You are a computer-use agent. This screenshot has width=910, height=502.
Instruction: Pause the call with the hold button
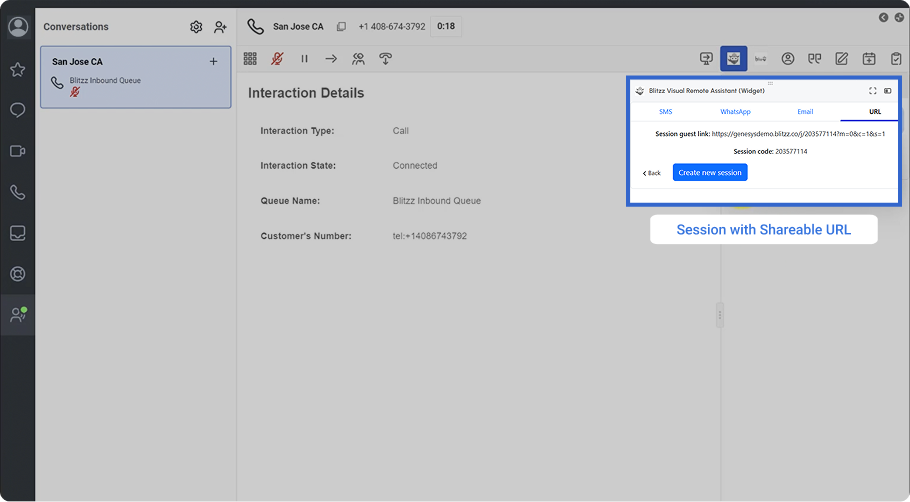[304, 59]
